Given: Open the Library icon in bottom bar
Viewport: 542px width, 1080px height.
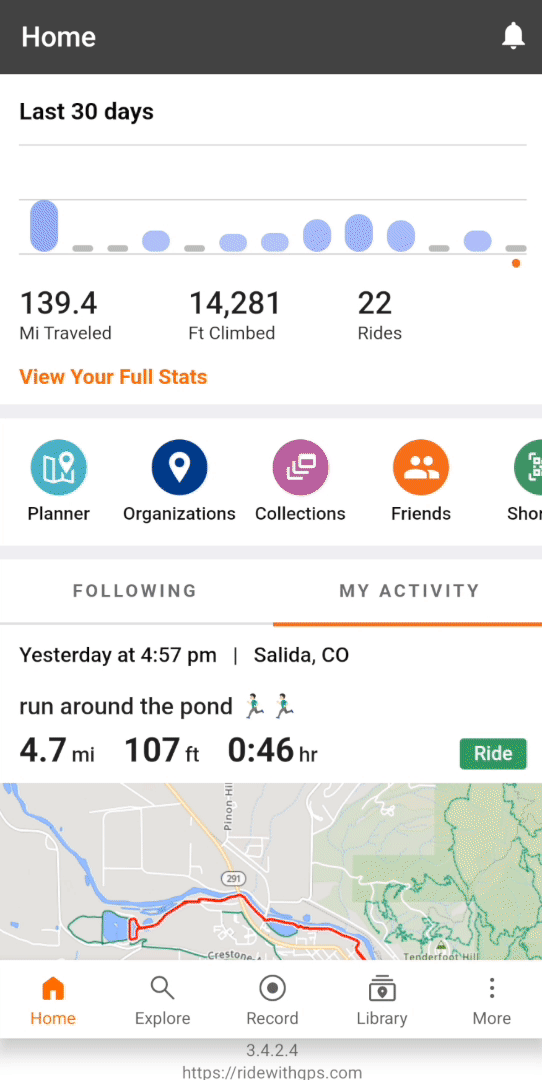Looking at the screenshot, I should click(382, 989).
